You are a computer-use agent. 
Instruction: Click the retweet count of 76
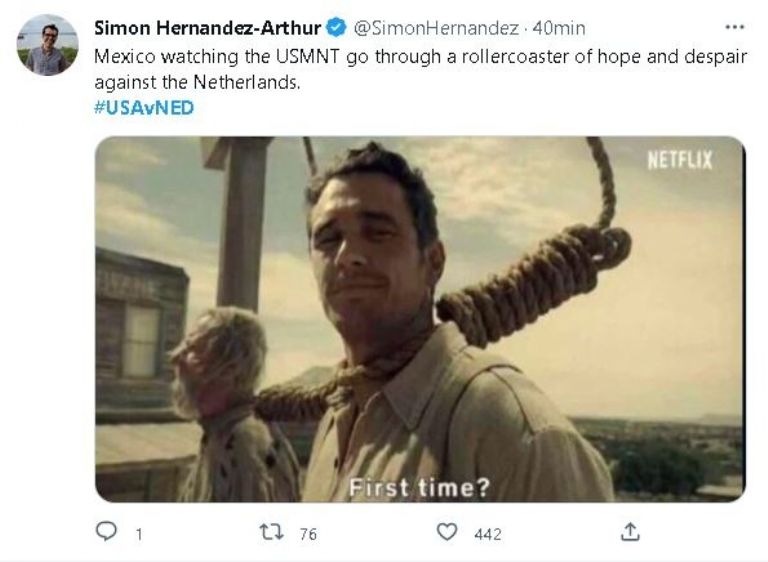click(308, 534)
